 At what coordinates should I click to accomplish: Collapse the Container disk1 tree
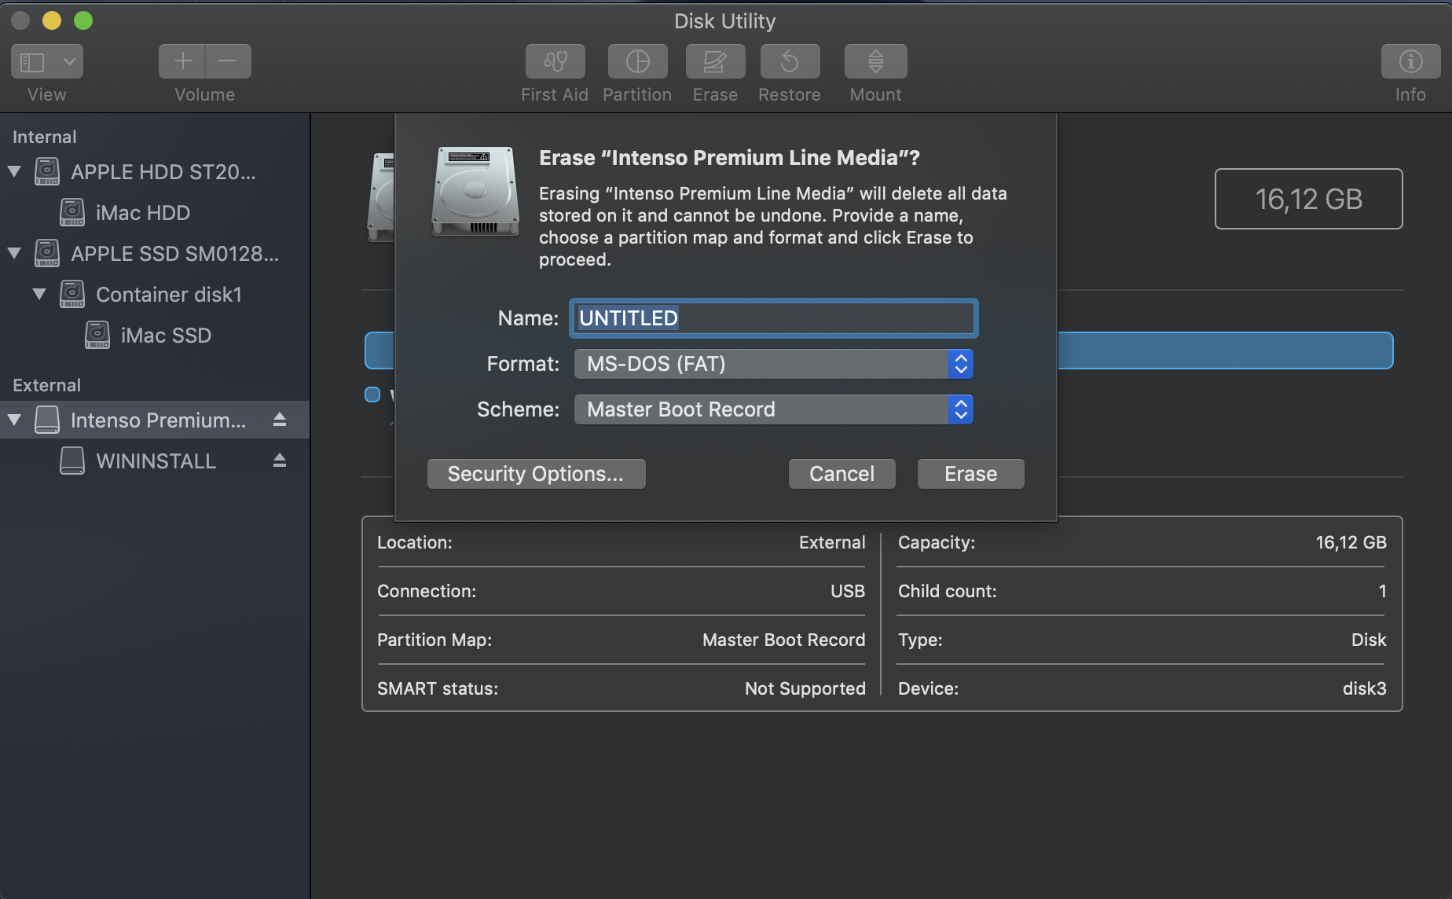[40, 294]
